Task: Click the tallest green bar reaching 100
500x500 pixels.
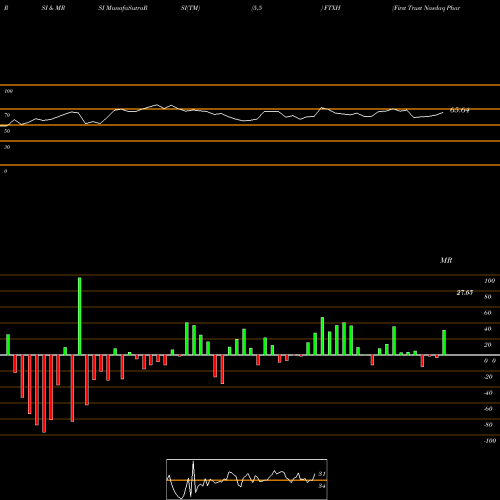Action: [80, 316]
